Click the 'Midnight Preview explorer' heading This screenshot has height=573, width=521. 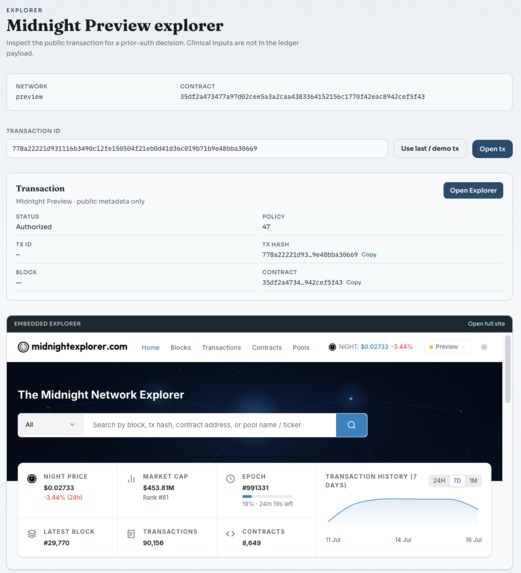pos(115,26)
